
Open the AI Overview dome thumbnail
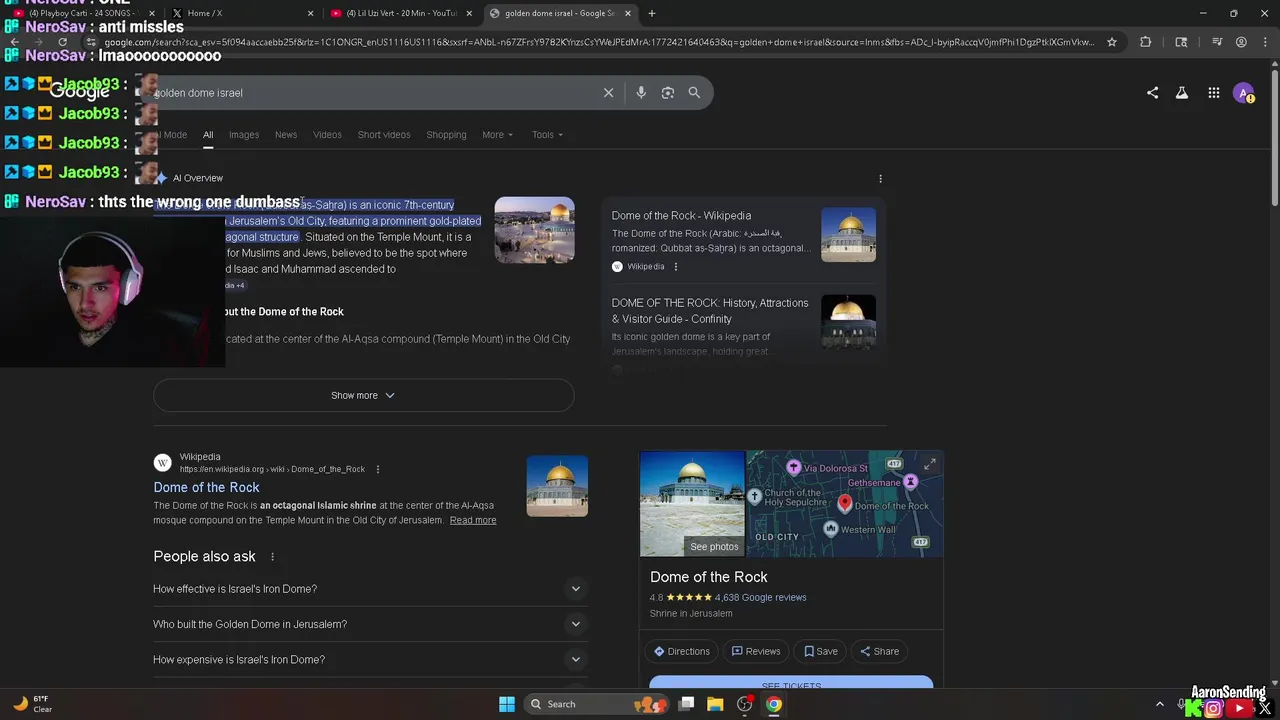pyautogui.click(x=534, y=230)
